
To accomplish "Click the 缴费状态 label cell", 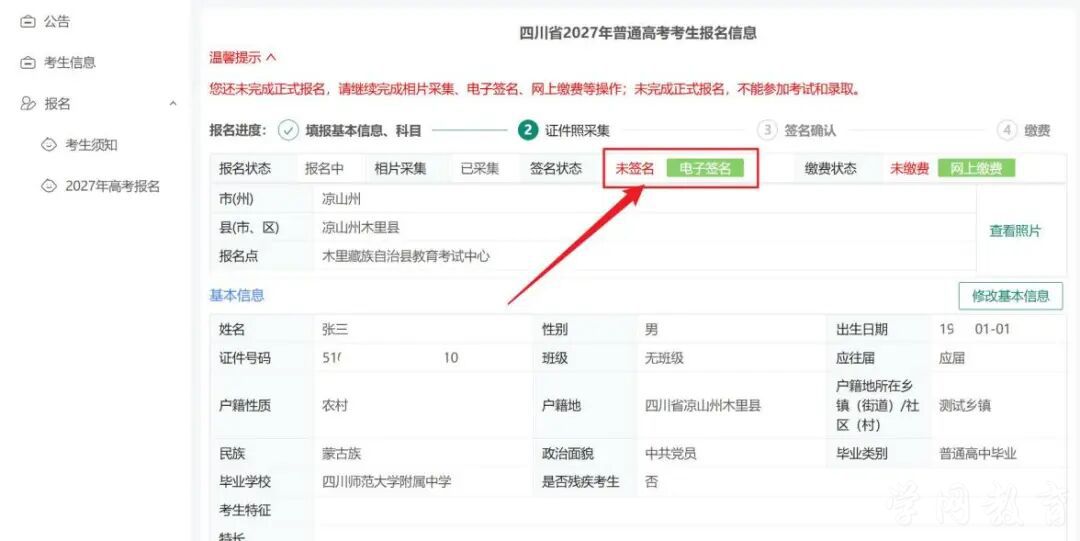I will [831, 169].
